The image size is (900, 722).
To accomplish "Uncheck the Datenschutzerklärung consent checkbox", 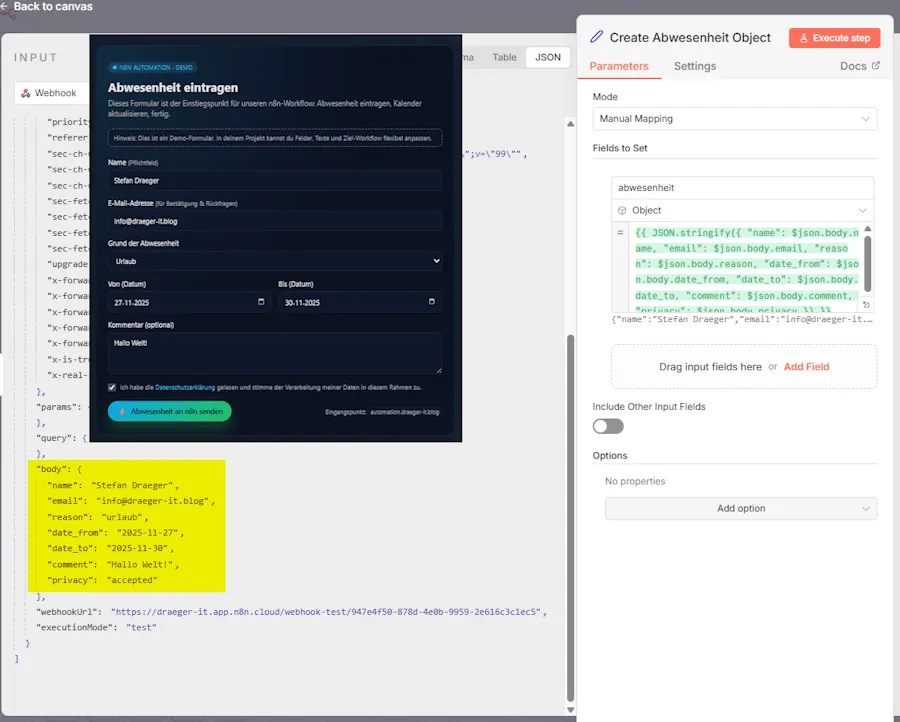I will click(x=112, y=387).
